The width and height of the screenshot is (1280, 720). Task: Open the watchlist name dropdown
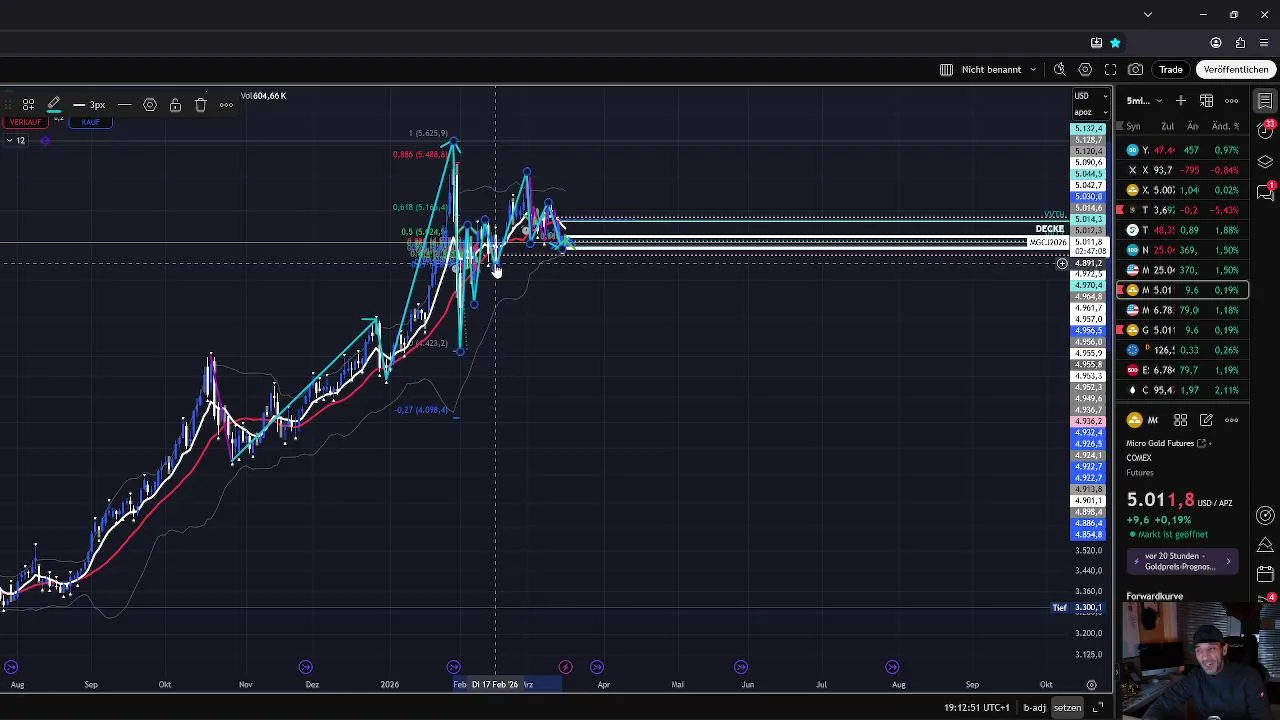(1144, 101)
